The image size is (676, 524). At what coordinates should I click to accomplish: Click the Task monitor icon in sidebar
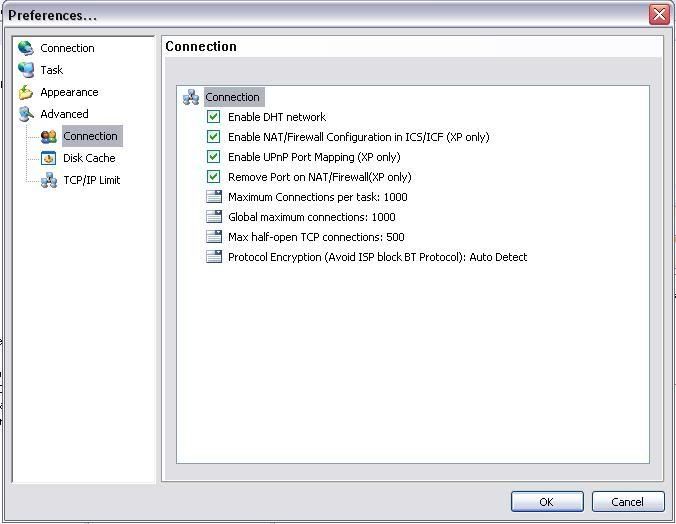[26, 70]
